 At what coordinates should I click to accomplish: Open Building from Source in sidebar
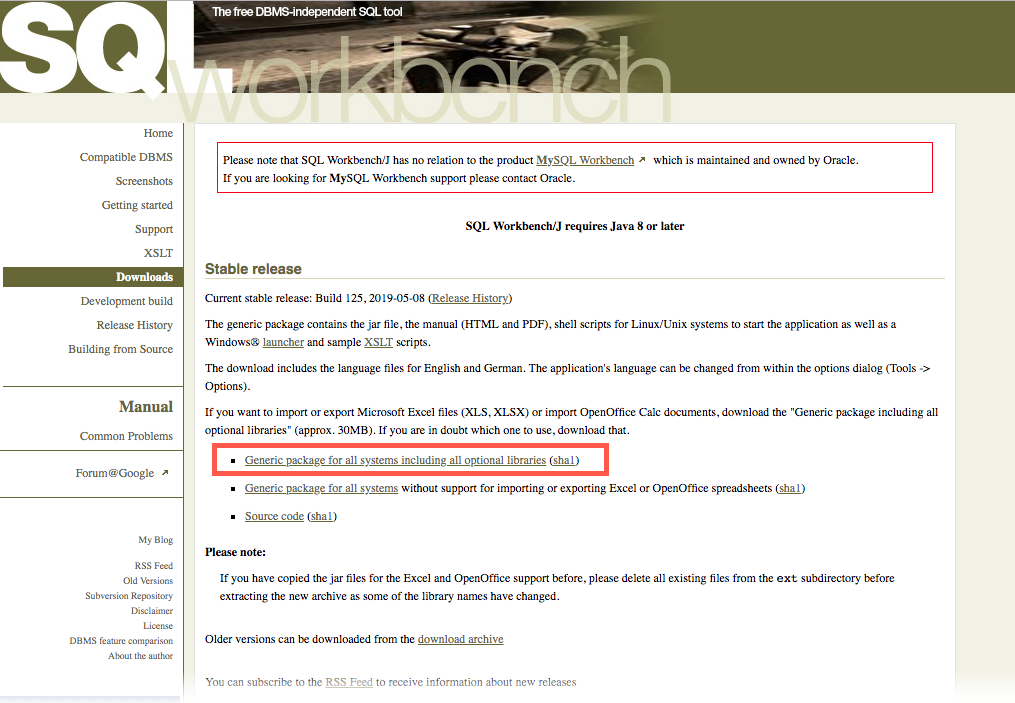(x=120, y=349)
